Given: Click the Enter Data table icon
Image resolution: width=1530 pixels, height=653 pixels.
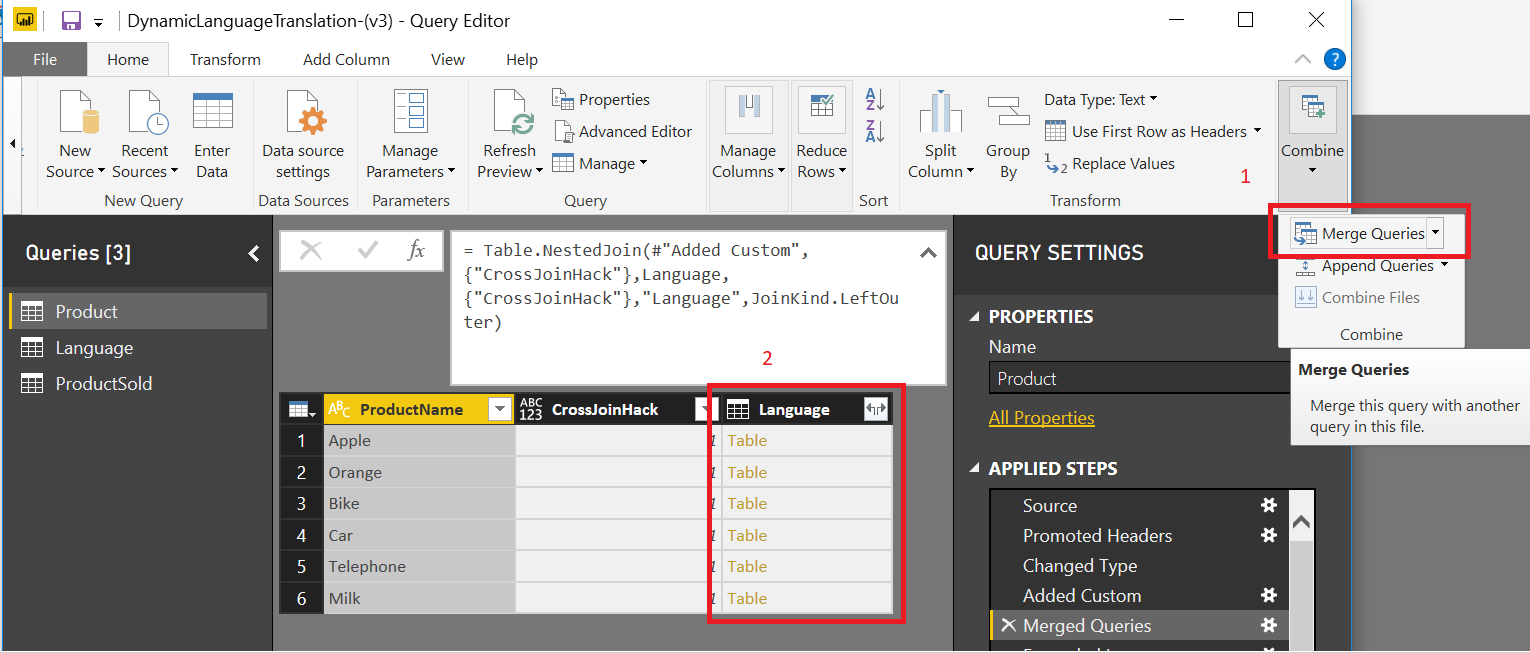Looking at the screenshot, I should [x=212, y=111].
